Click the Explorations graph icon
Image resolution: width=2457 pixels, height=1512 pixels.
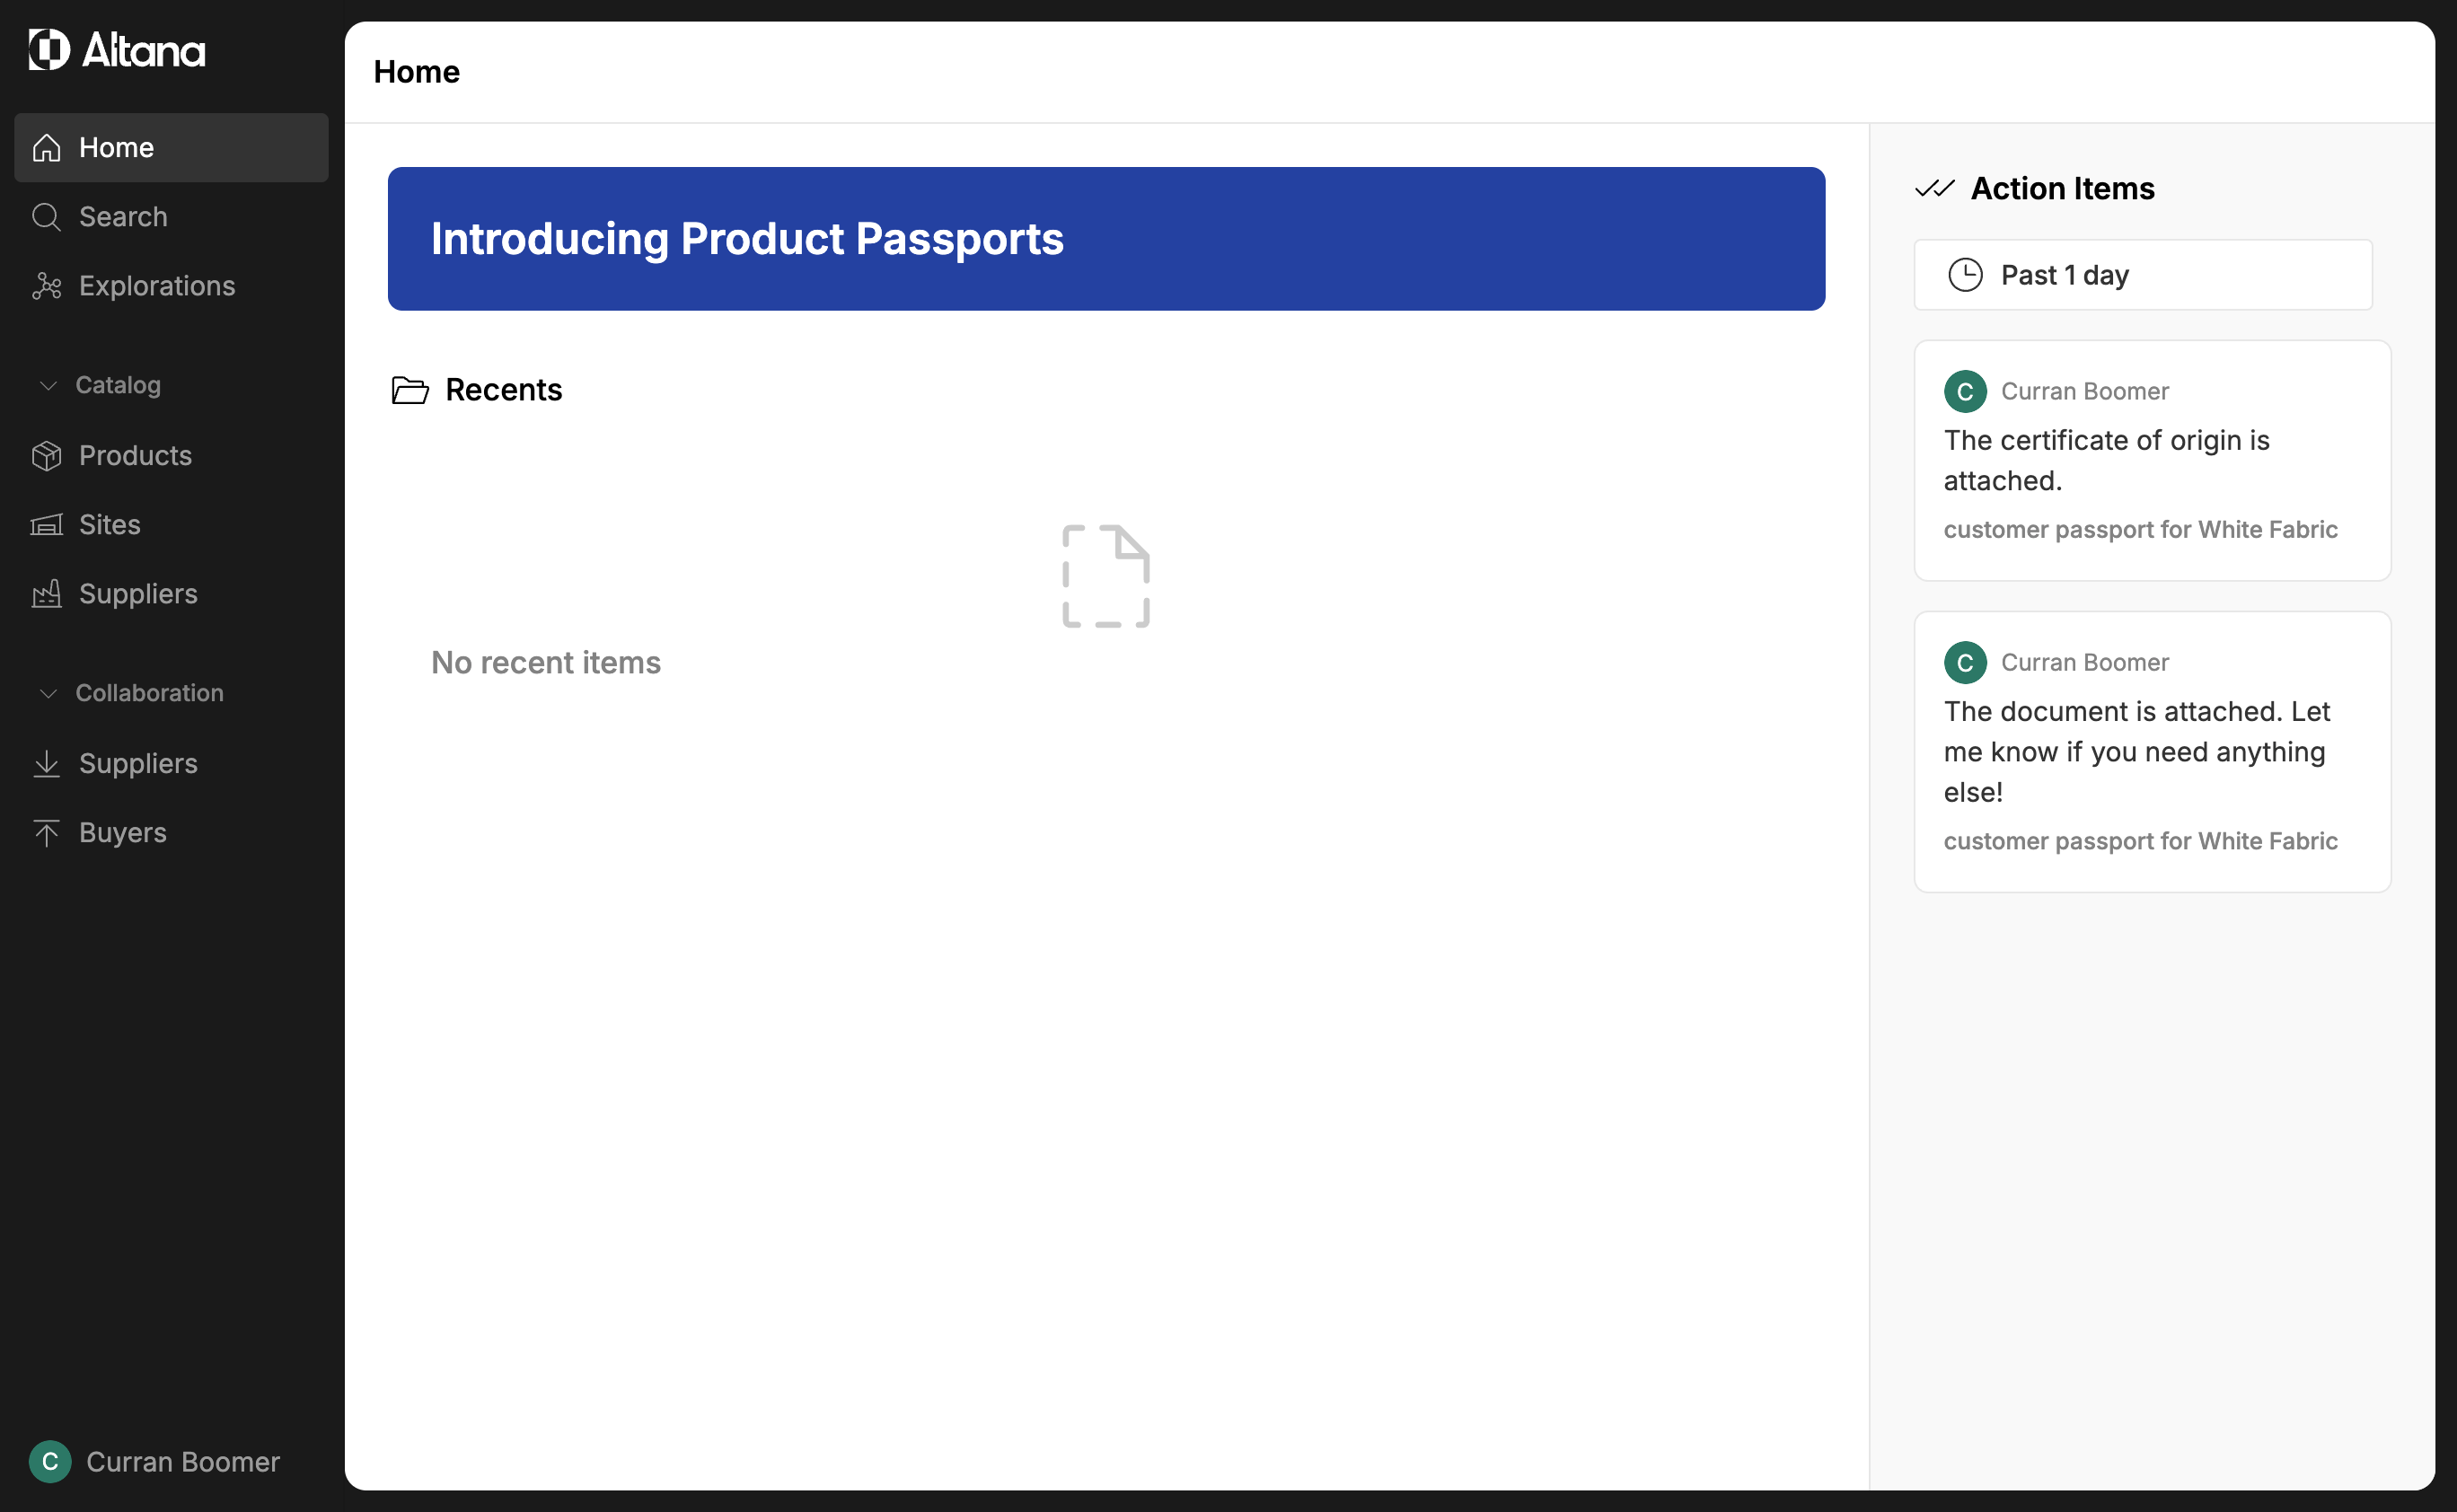pos(46,286)
